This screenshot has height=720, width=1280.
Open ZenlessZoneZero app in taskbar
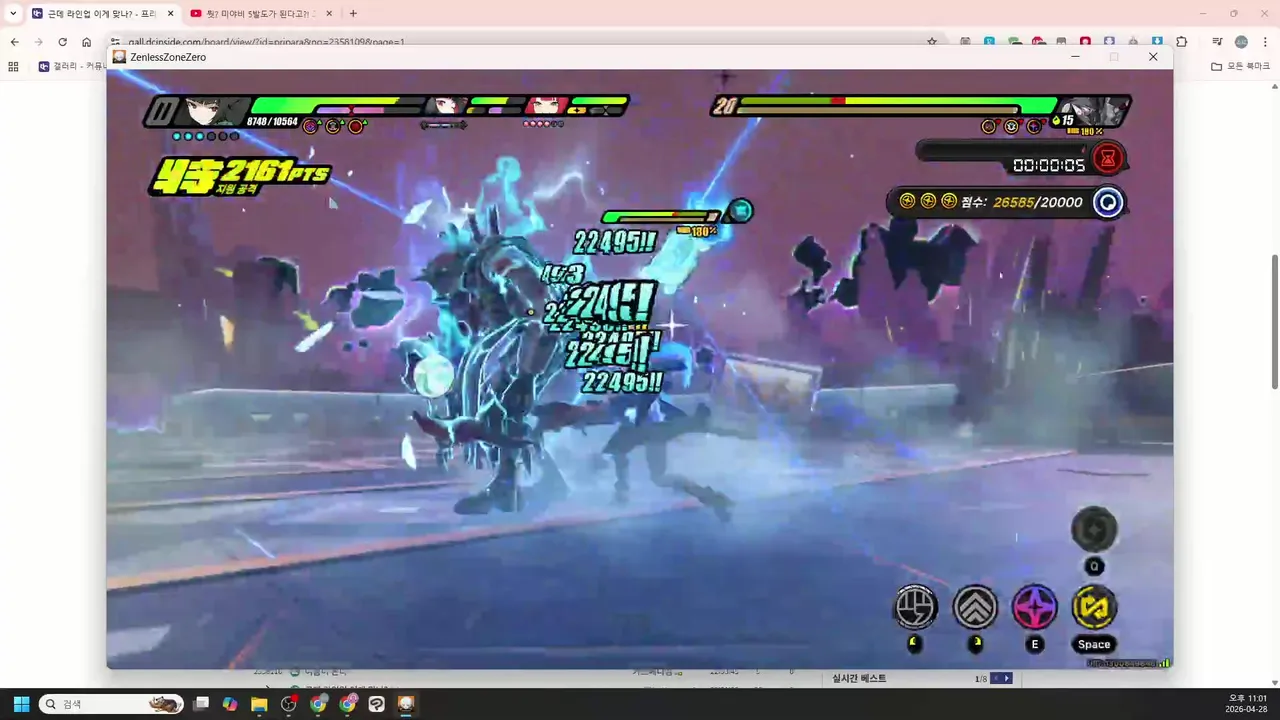(x=406, y=704)
